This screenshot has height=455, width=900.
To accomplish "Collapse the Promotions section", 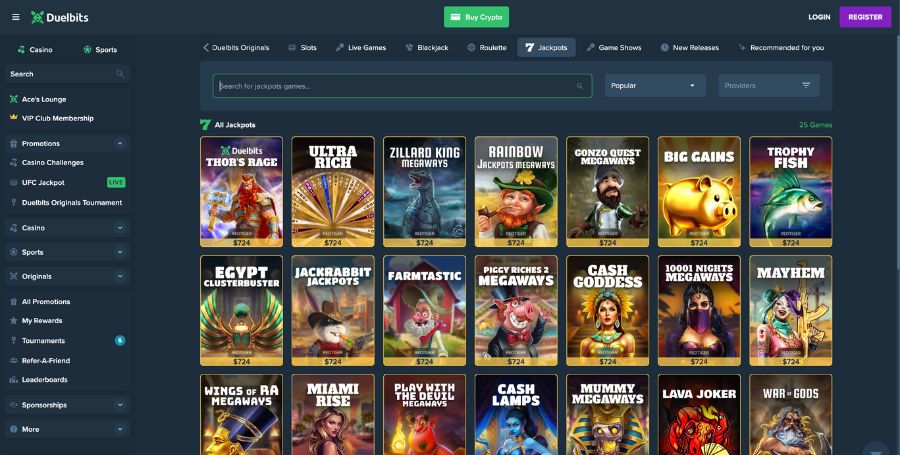I will click(120, 144).
